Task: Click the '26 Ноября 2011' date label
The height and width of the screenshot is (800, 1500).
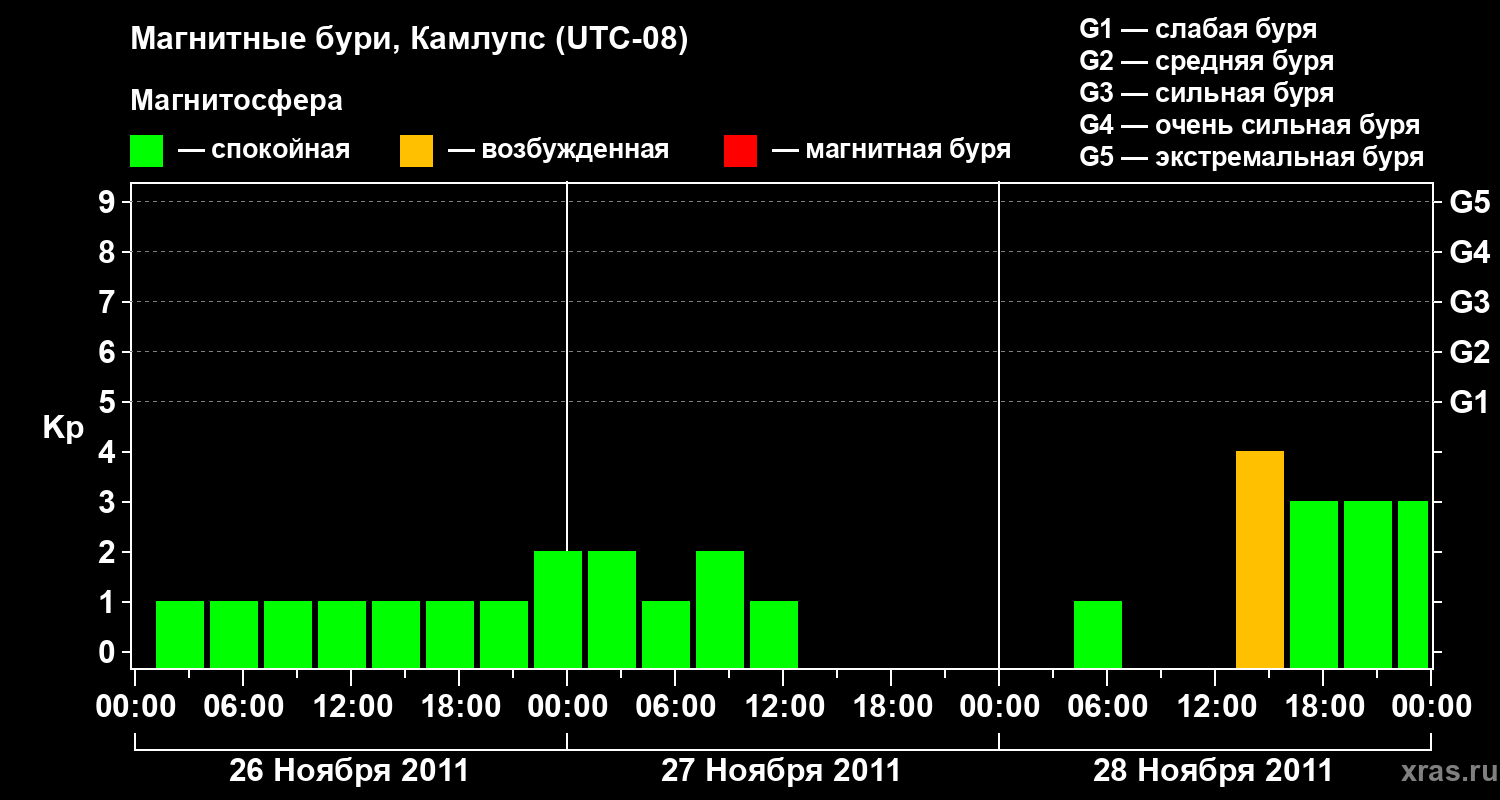Action: point(349,770)
